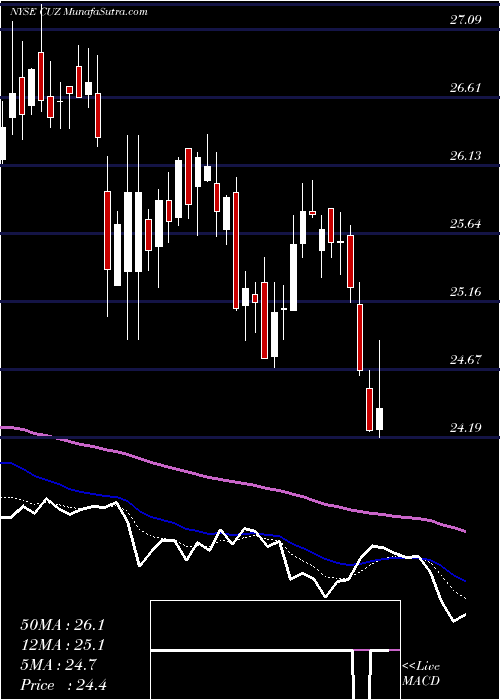Click the last white candlestick near 24.19
The height and width of the screenshot is (700, 500).
(379, 418)
